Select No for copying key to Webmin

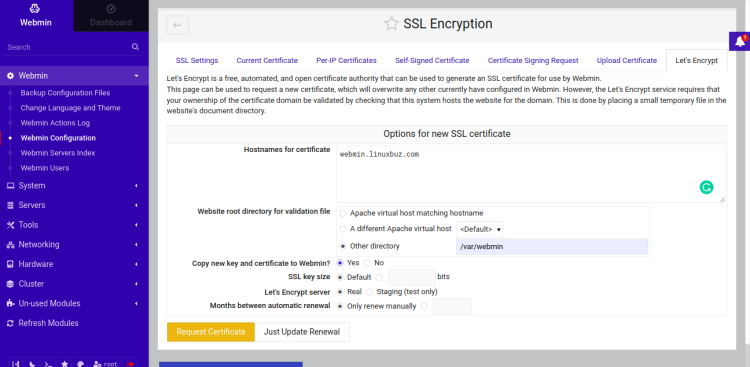pyautogui.click(x=367, y=263)
